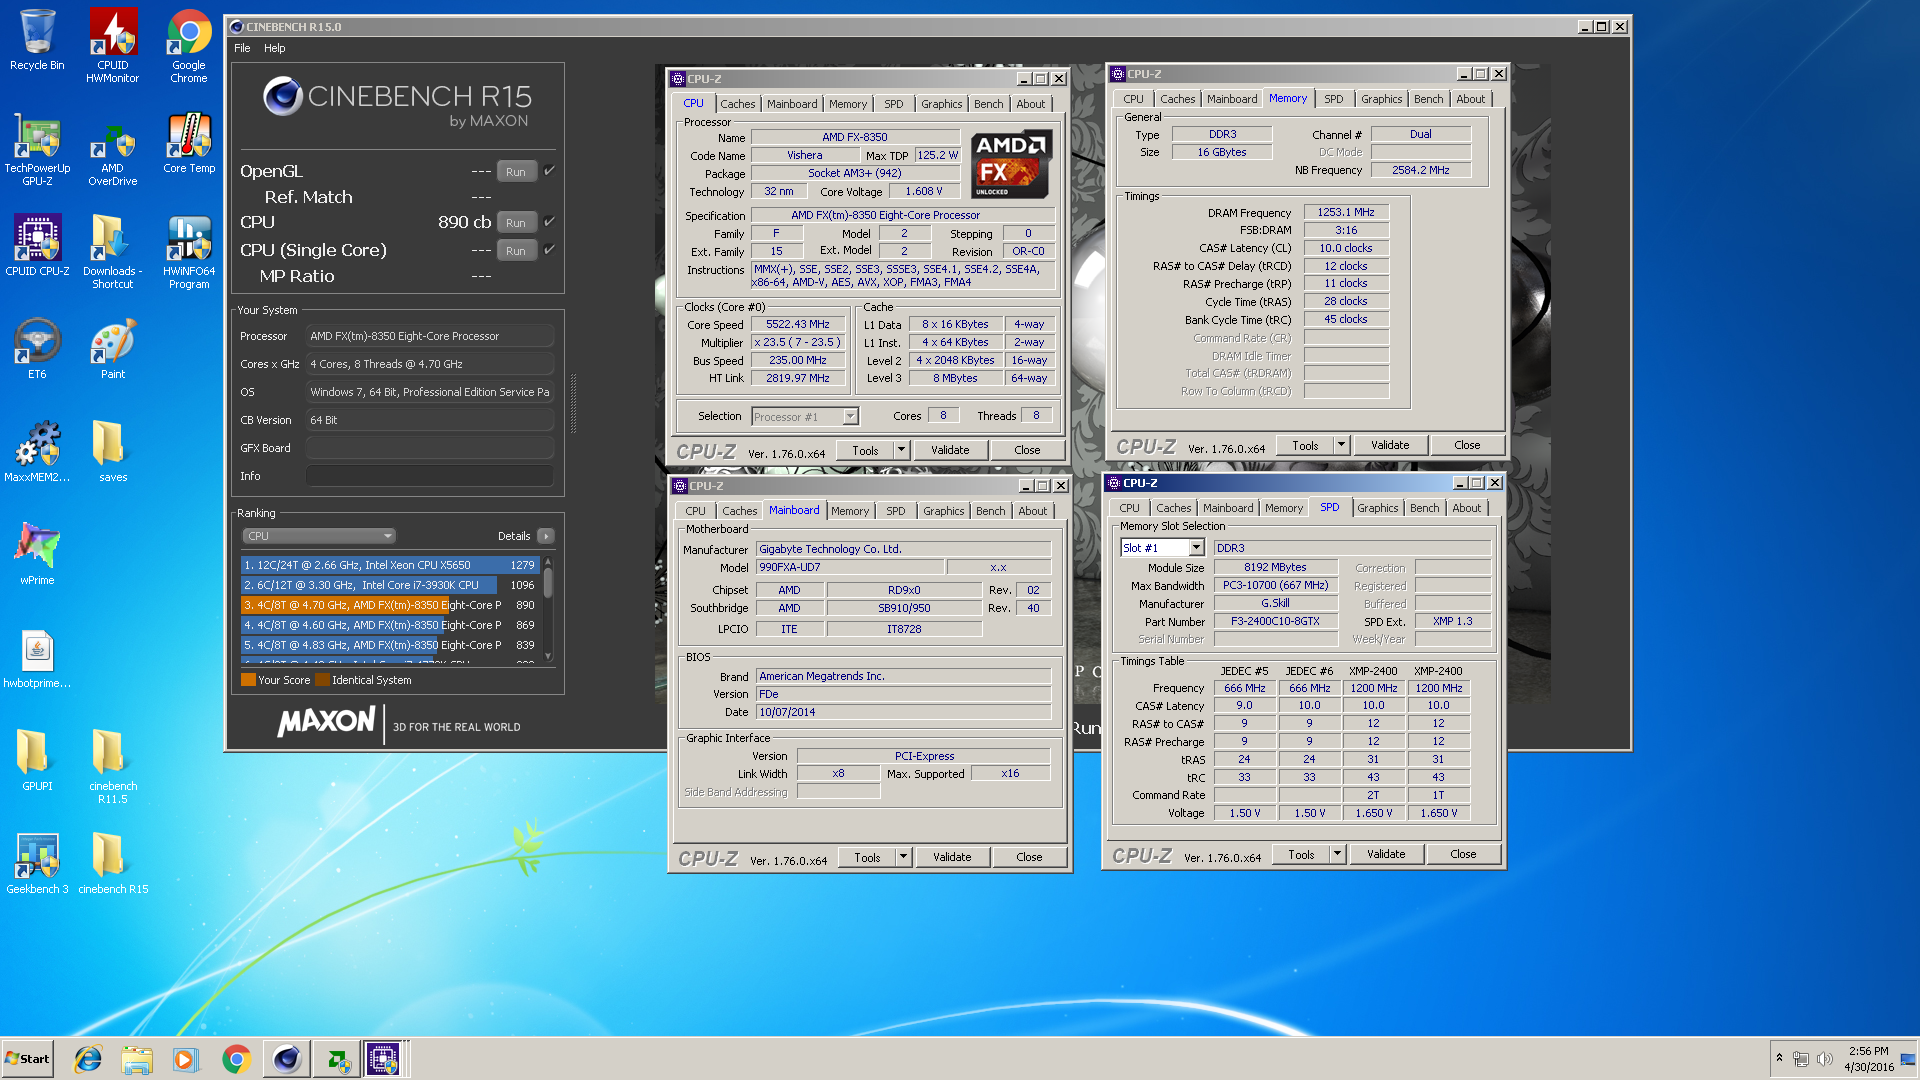The height and width of the screenshot is (1080, 1920).
Task: Open Cinebench File menu
Action: [242, 48]
